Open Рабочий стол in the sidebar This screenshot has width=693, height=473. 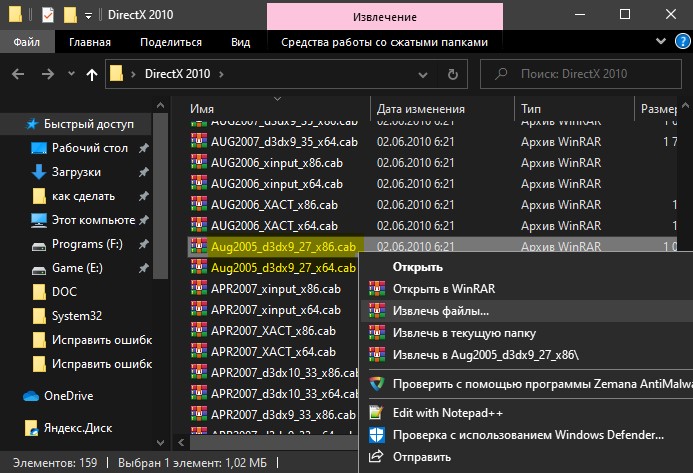pos(89,148)
